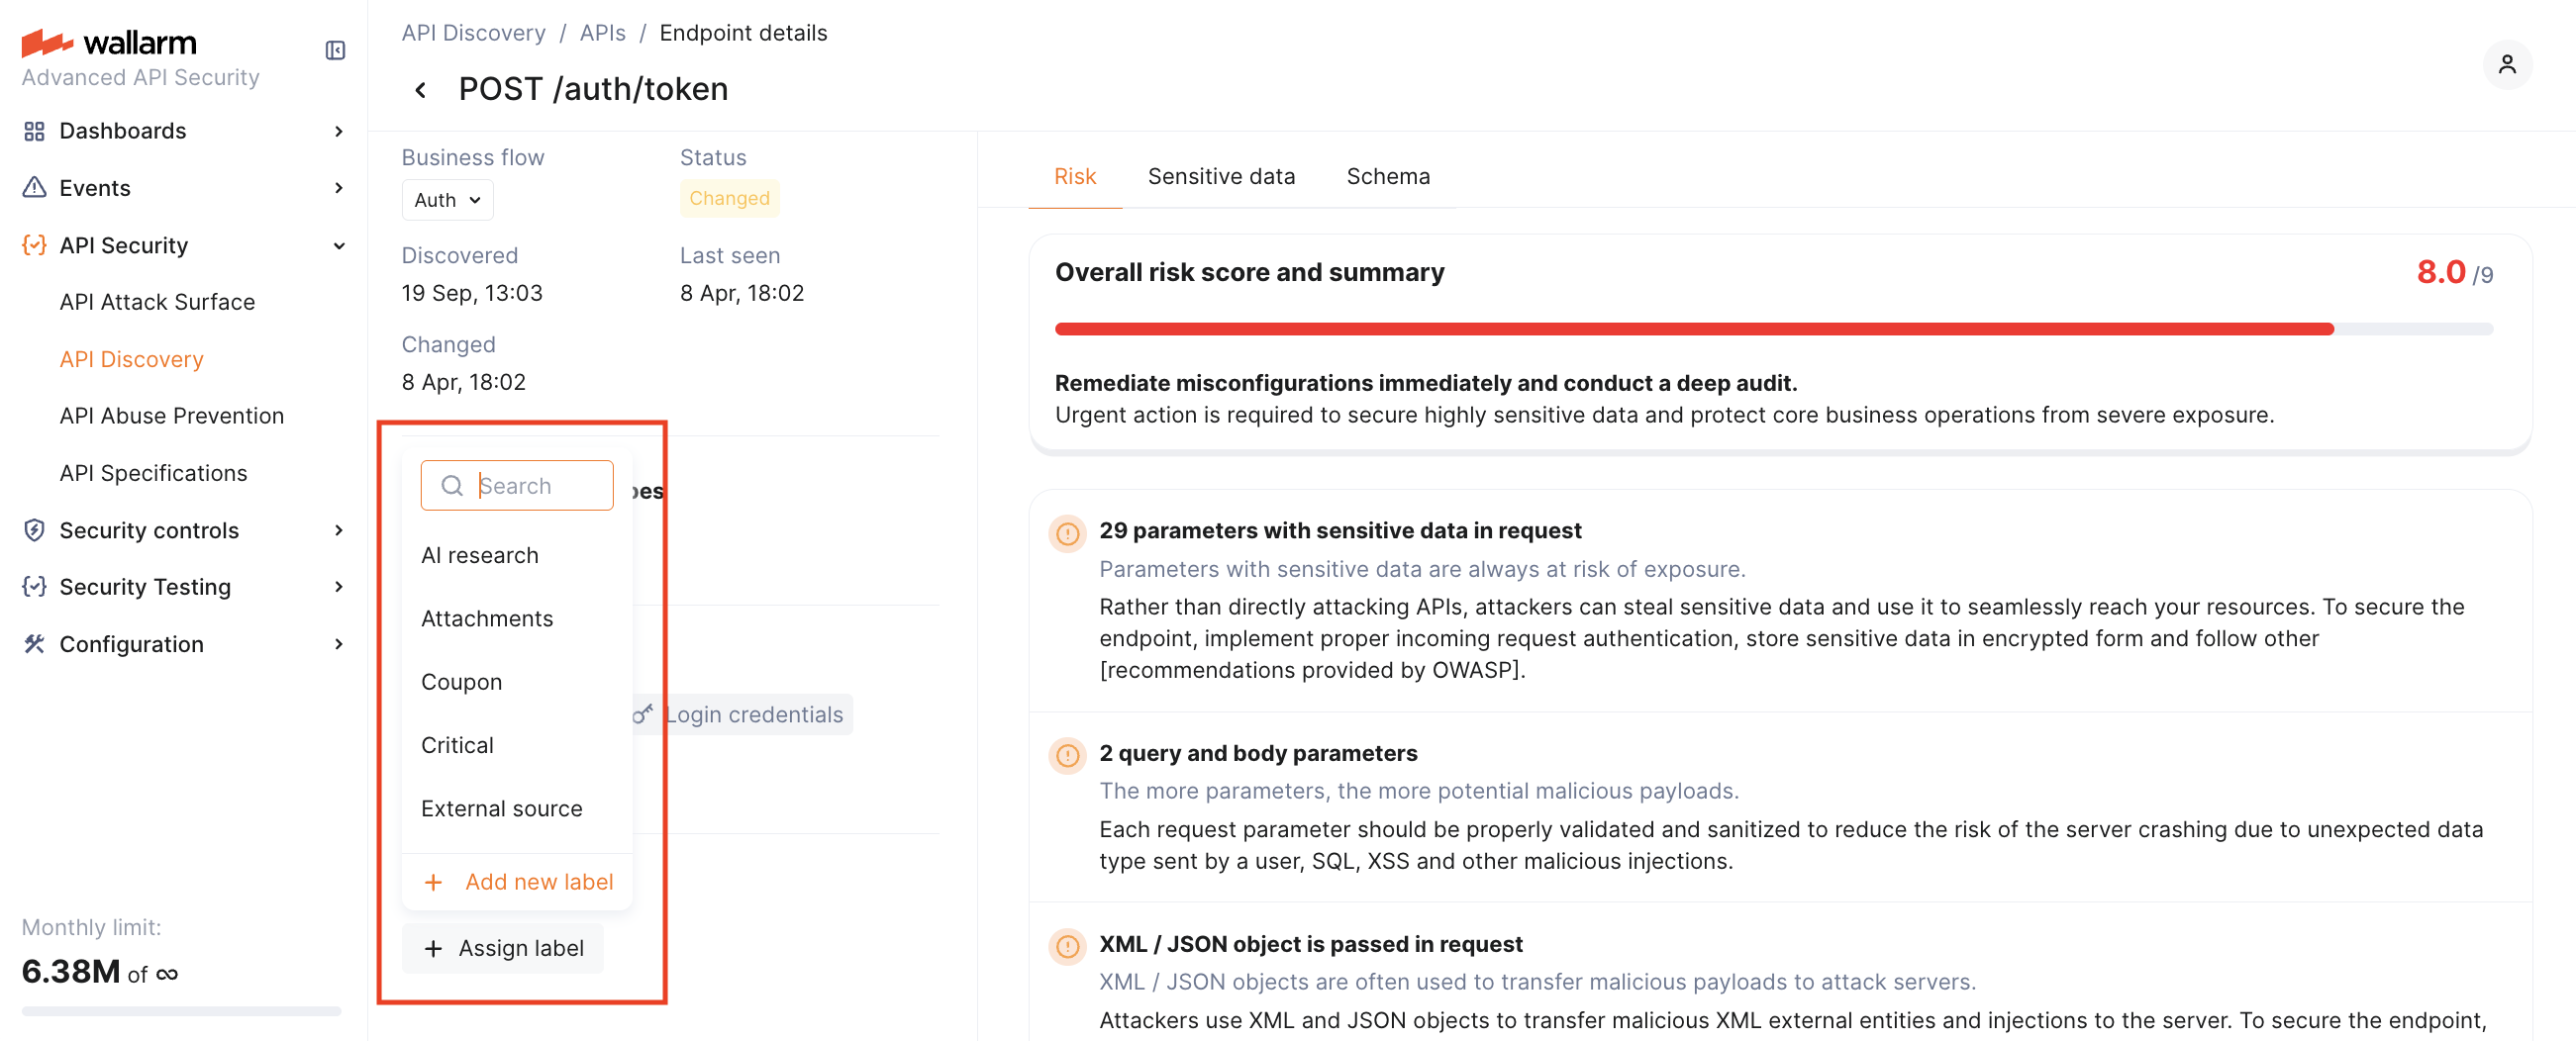Open the Schema tab
The width and height of the screenshot is (2576, 1041).
tap(1388, 176)
